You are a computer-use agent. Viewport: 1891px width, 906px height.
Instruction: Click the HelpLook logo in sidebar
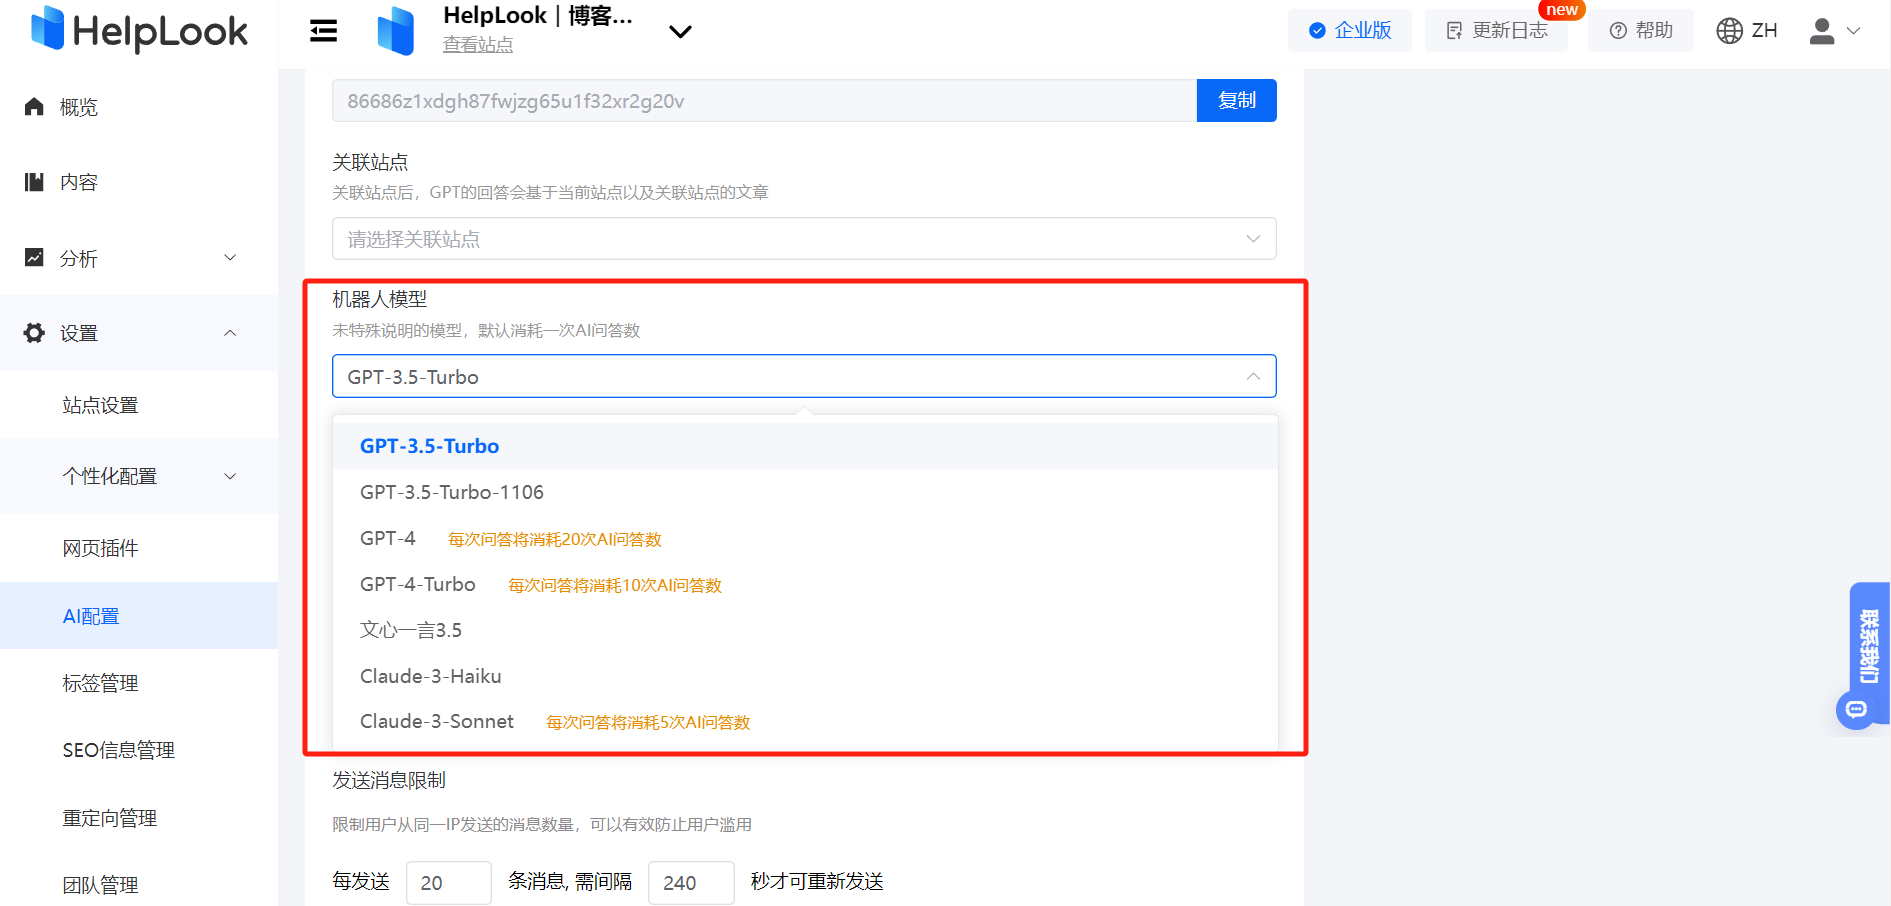139,31
